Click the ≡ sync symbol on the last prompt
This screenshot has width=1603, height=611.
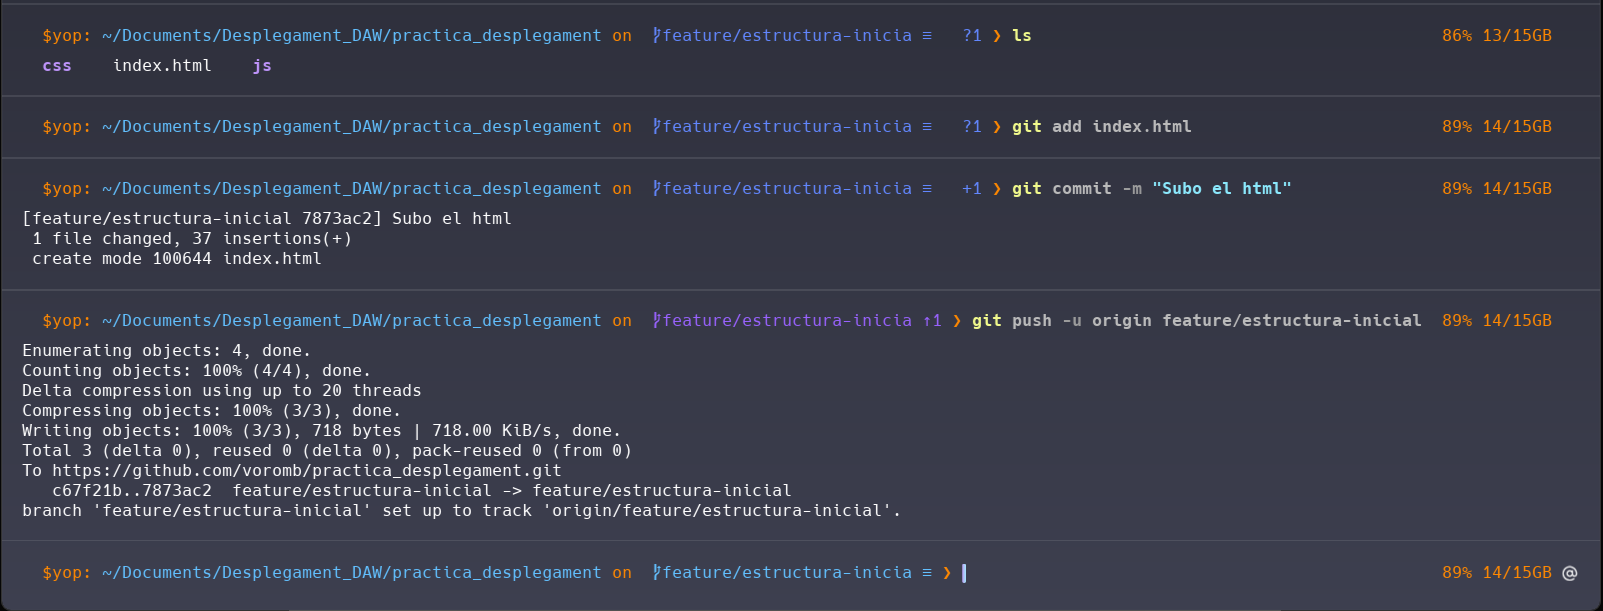click(927, 573)
